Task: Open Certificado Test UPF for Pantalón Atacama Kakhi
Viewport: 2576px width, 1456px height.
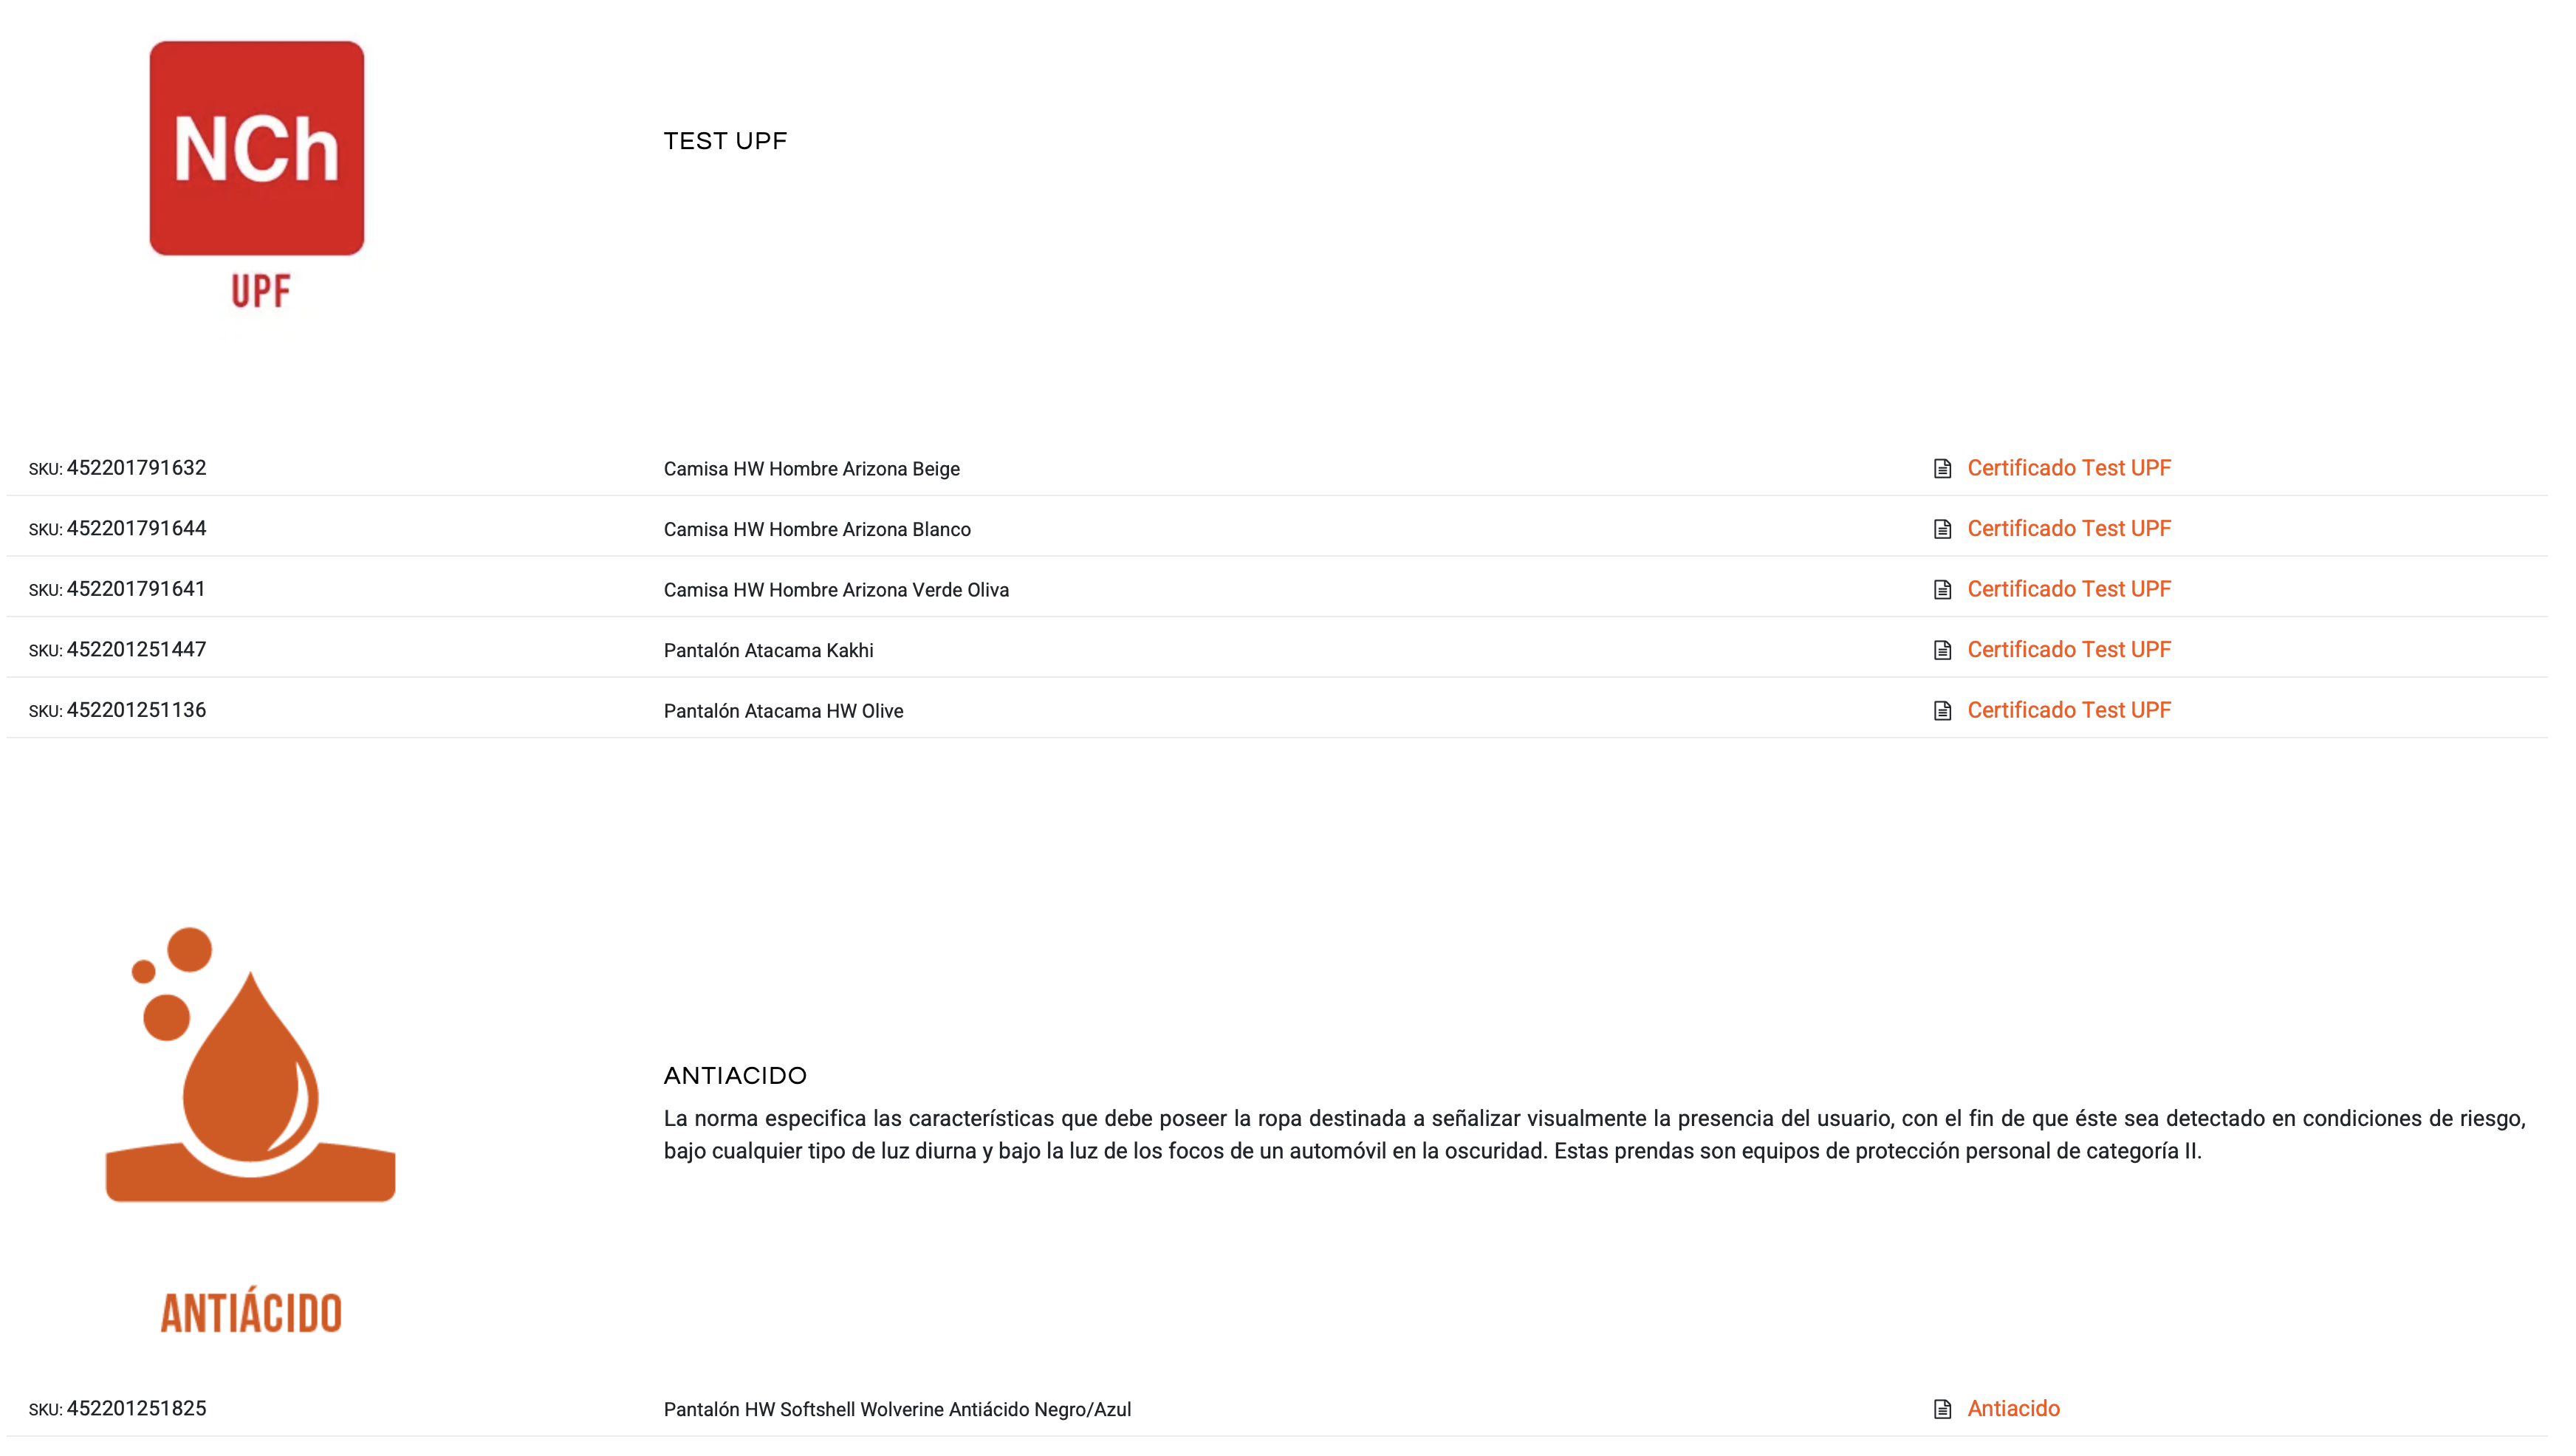Action: [x=2068, y=649]
